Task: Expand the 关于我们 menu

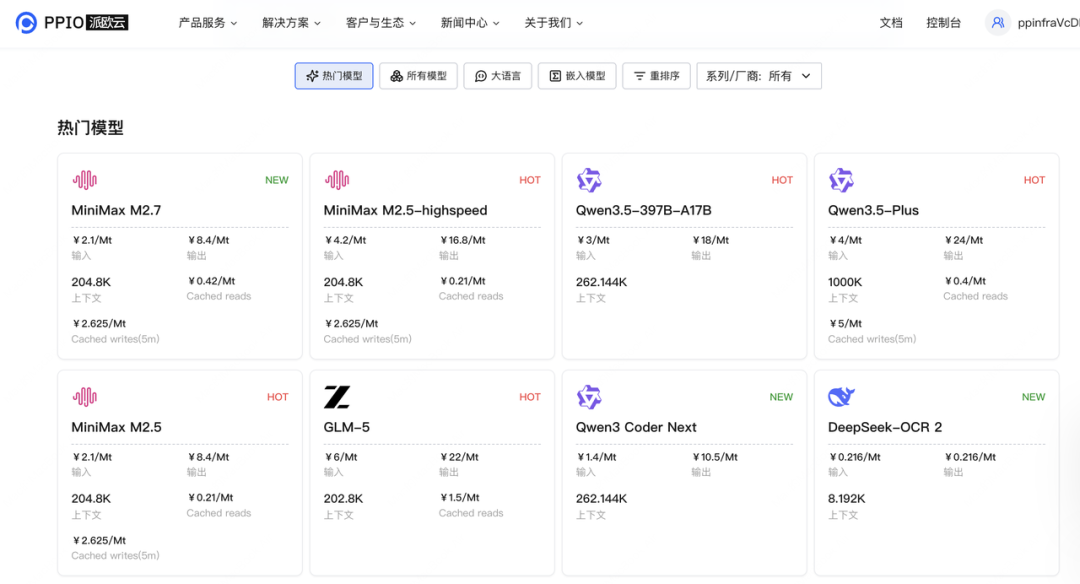Action: click(x=554, y=23)
